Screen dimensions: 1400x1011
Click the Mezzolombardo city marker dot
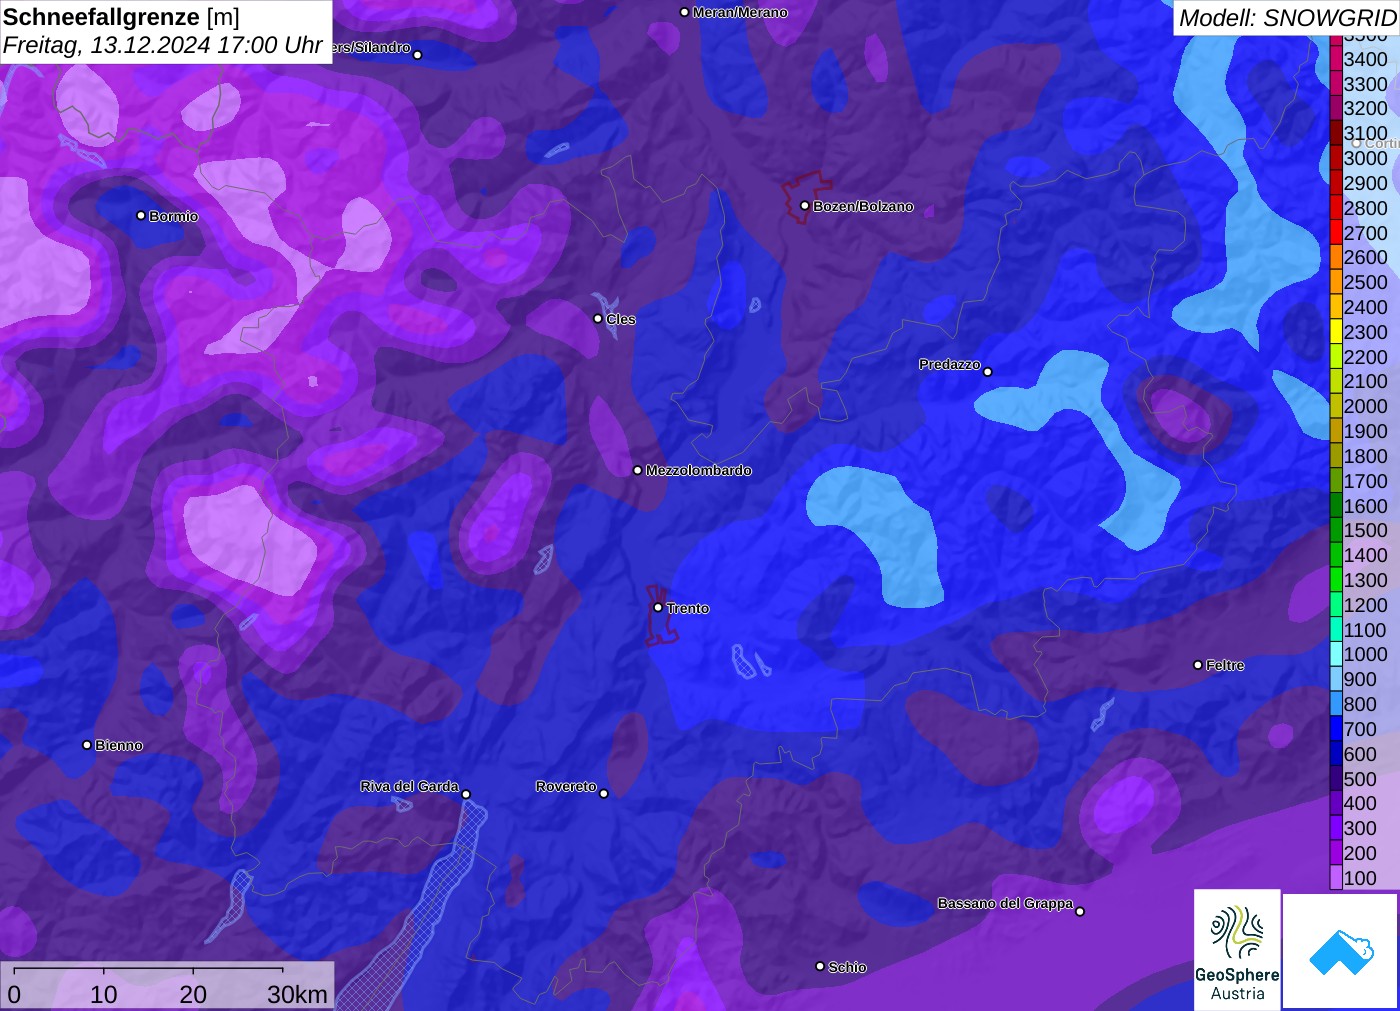point(637,469)
